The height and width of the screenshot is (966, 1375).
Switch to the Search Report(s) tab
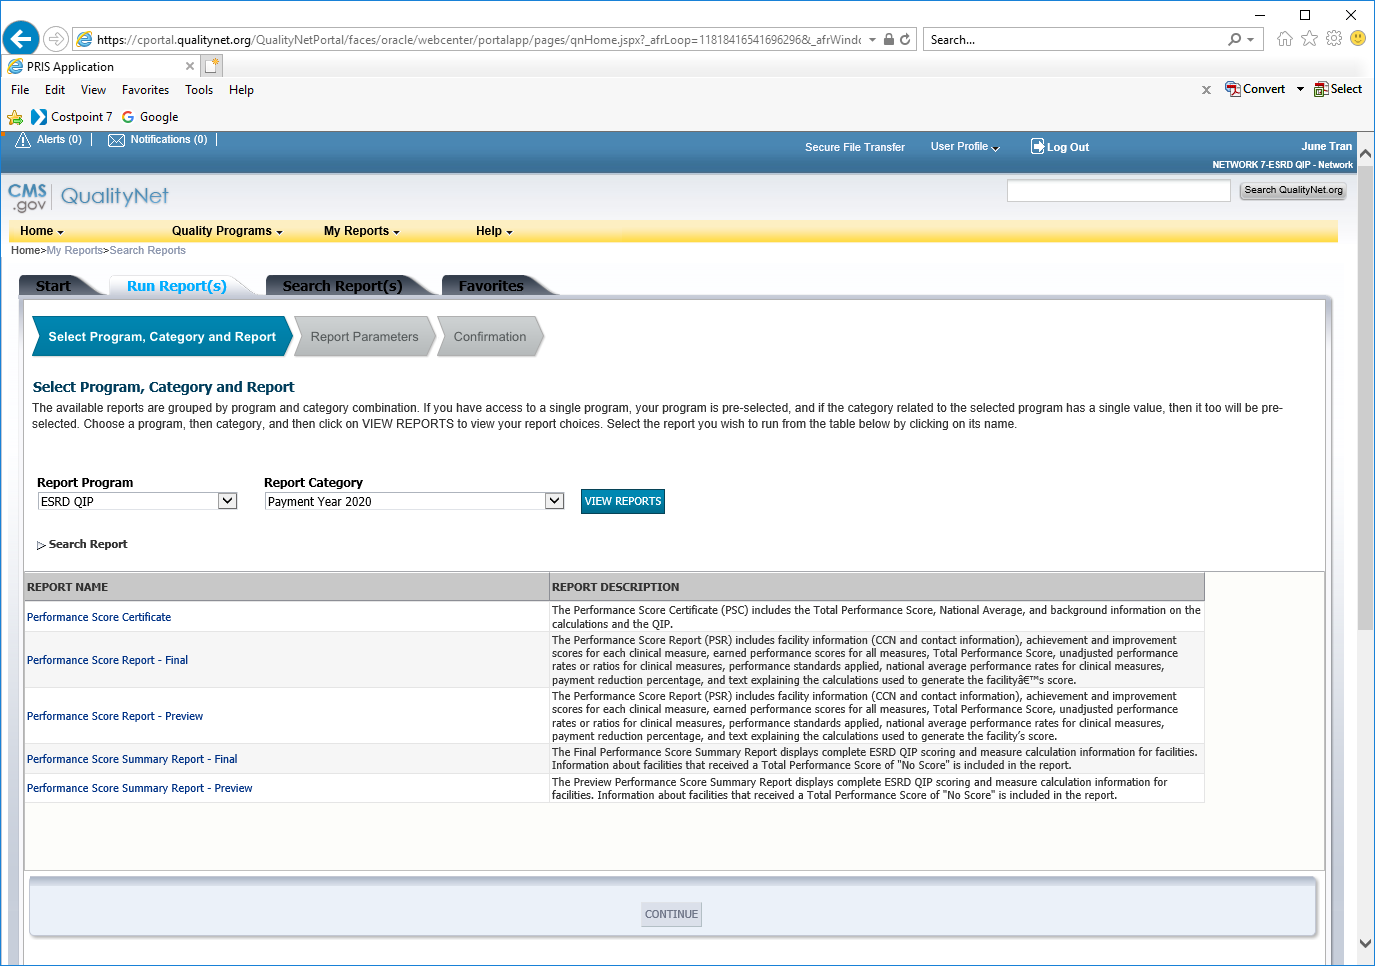pos(342,286)
